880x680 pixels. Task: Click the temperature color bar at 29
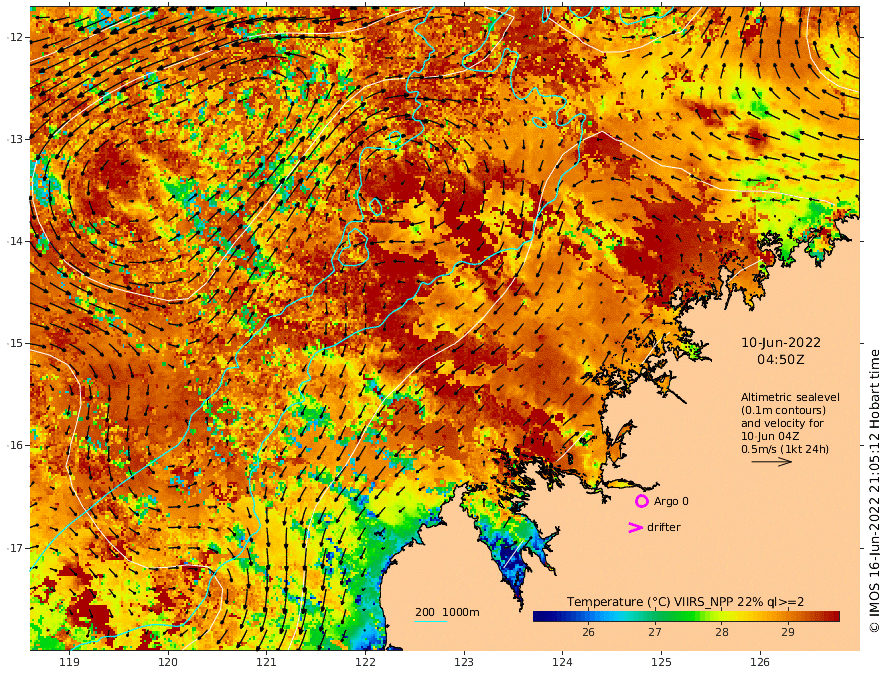788,617
